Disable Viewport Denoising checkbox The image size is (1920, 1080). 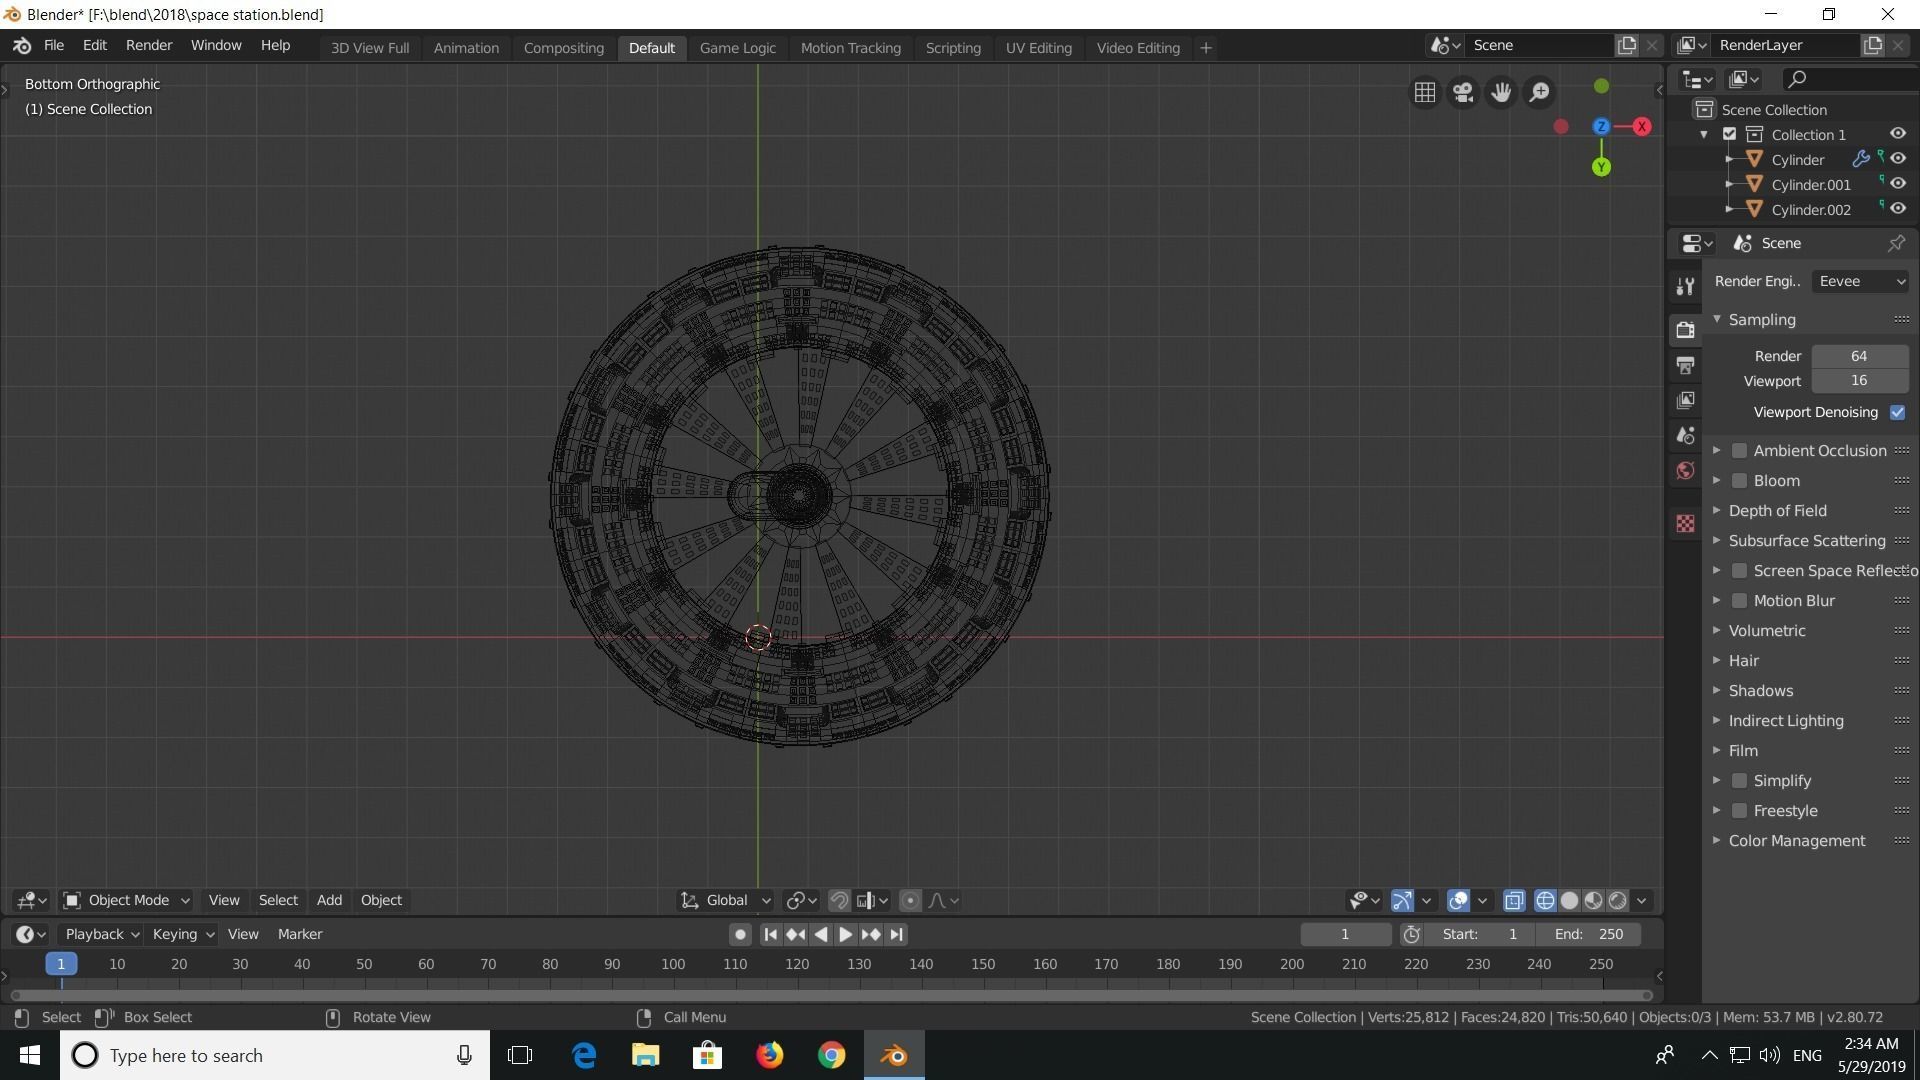pyautogui.click(x=1897, y=412)
